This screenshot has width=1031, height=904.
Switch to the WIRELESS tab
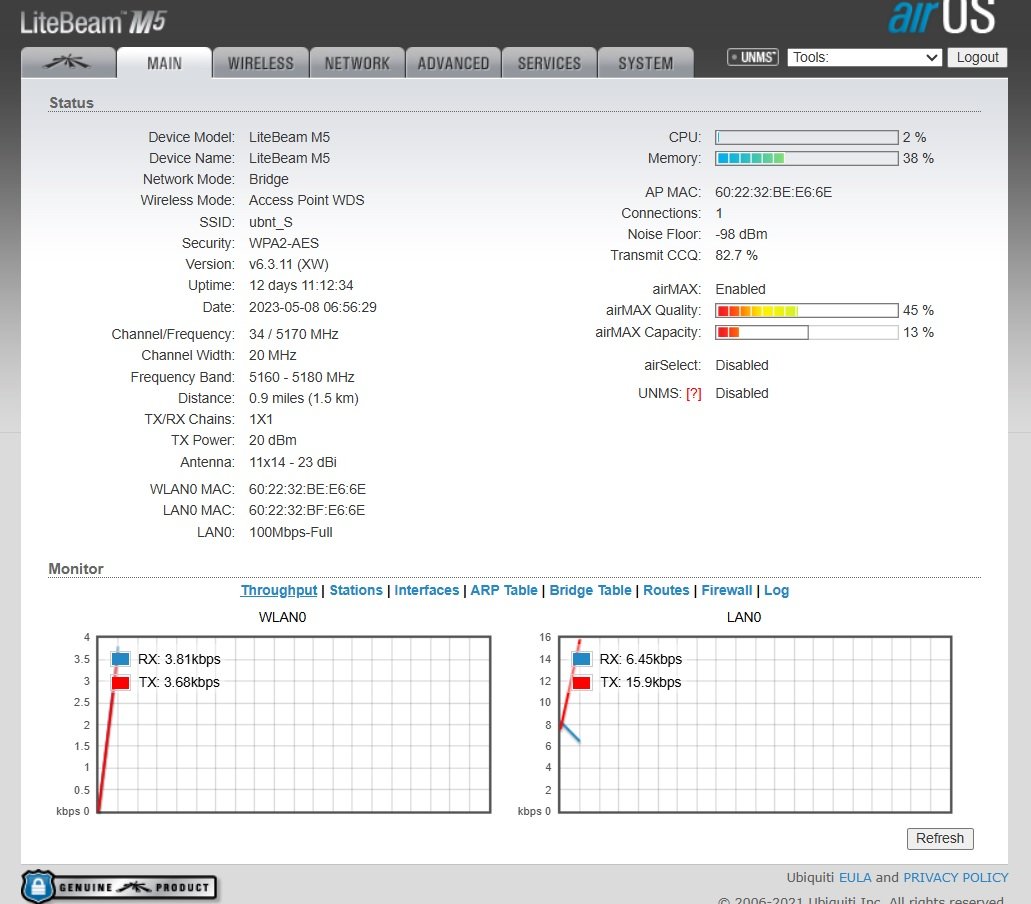(260, 63)
